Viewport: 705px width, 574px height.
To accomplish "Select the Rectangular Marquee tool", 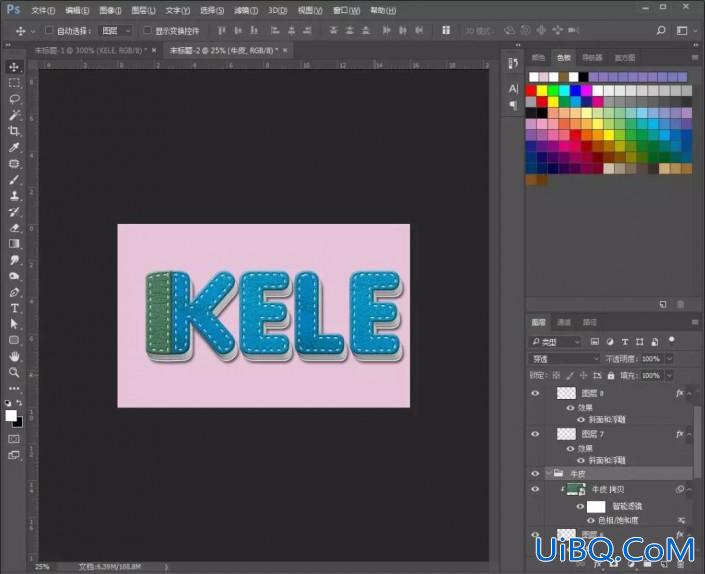I will coord(14,83).
